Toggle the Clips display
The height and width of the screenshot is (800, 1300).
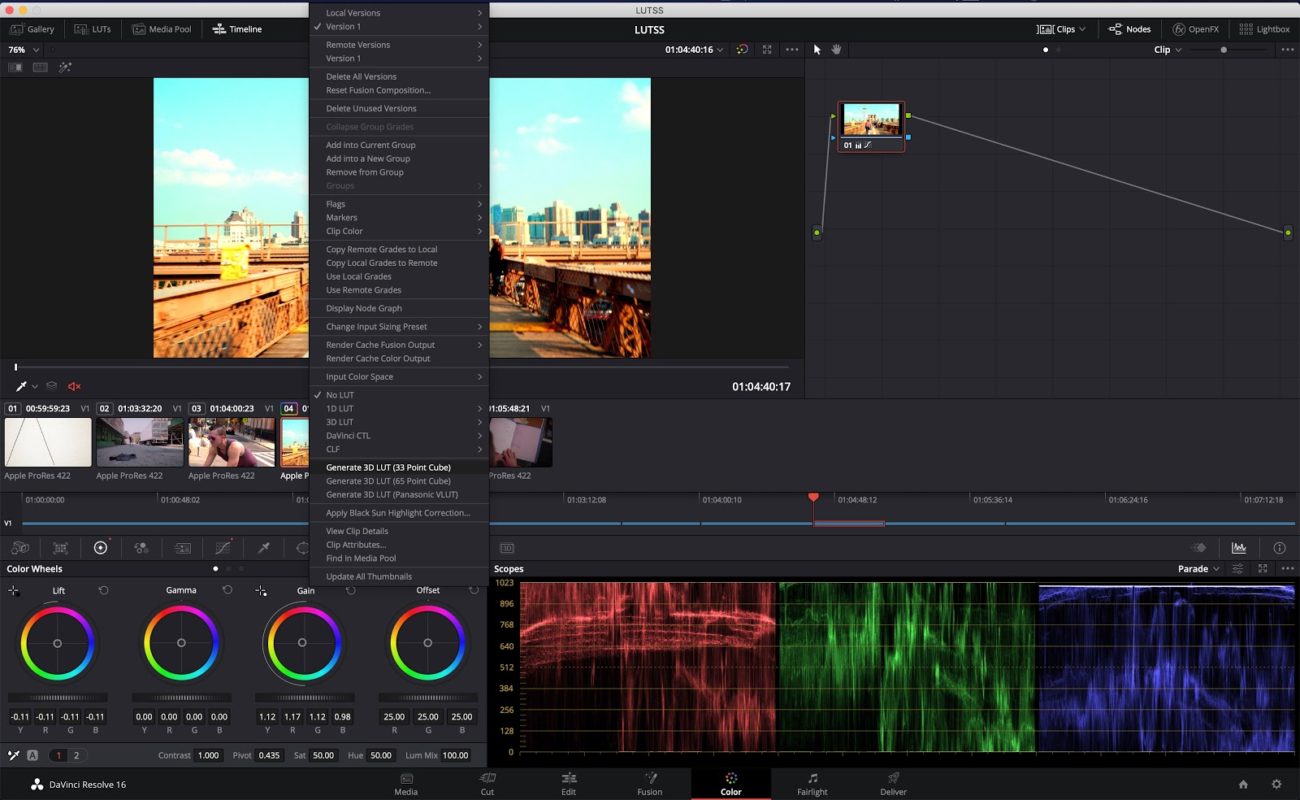coord(1060,28)
